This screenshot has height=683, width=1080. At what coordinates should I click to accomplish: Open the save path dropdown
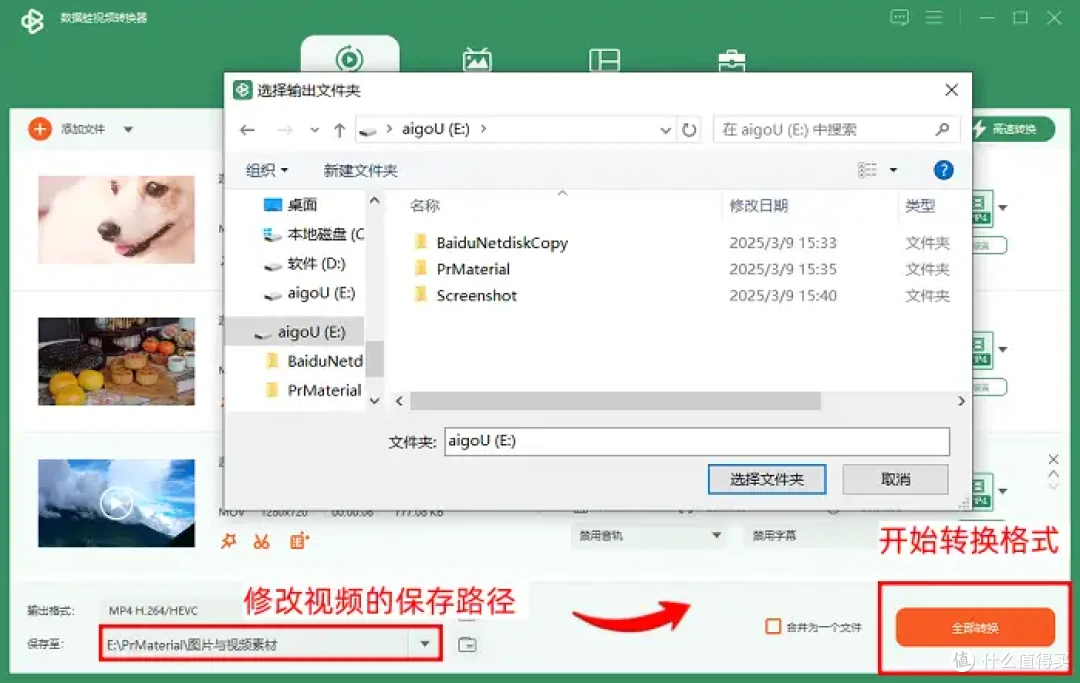(425, 644)
